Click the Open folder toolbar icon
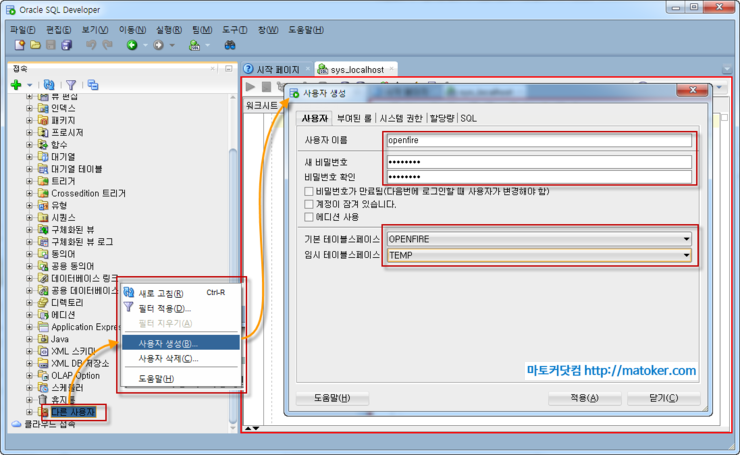Viewport: 740px width, 455px height. [35, 45]
